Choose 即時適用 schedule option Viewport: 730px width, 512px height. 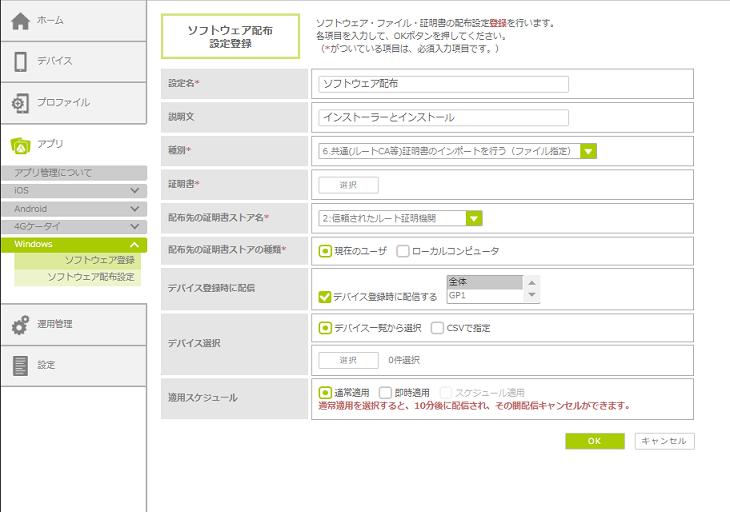pyautogui.click(x=386, y=393)
